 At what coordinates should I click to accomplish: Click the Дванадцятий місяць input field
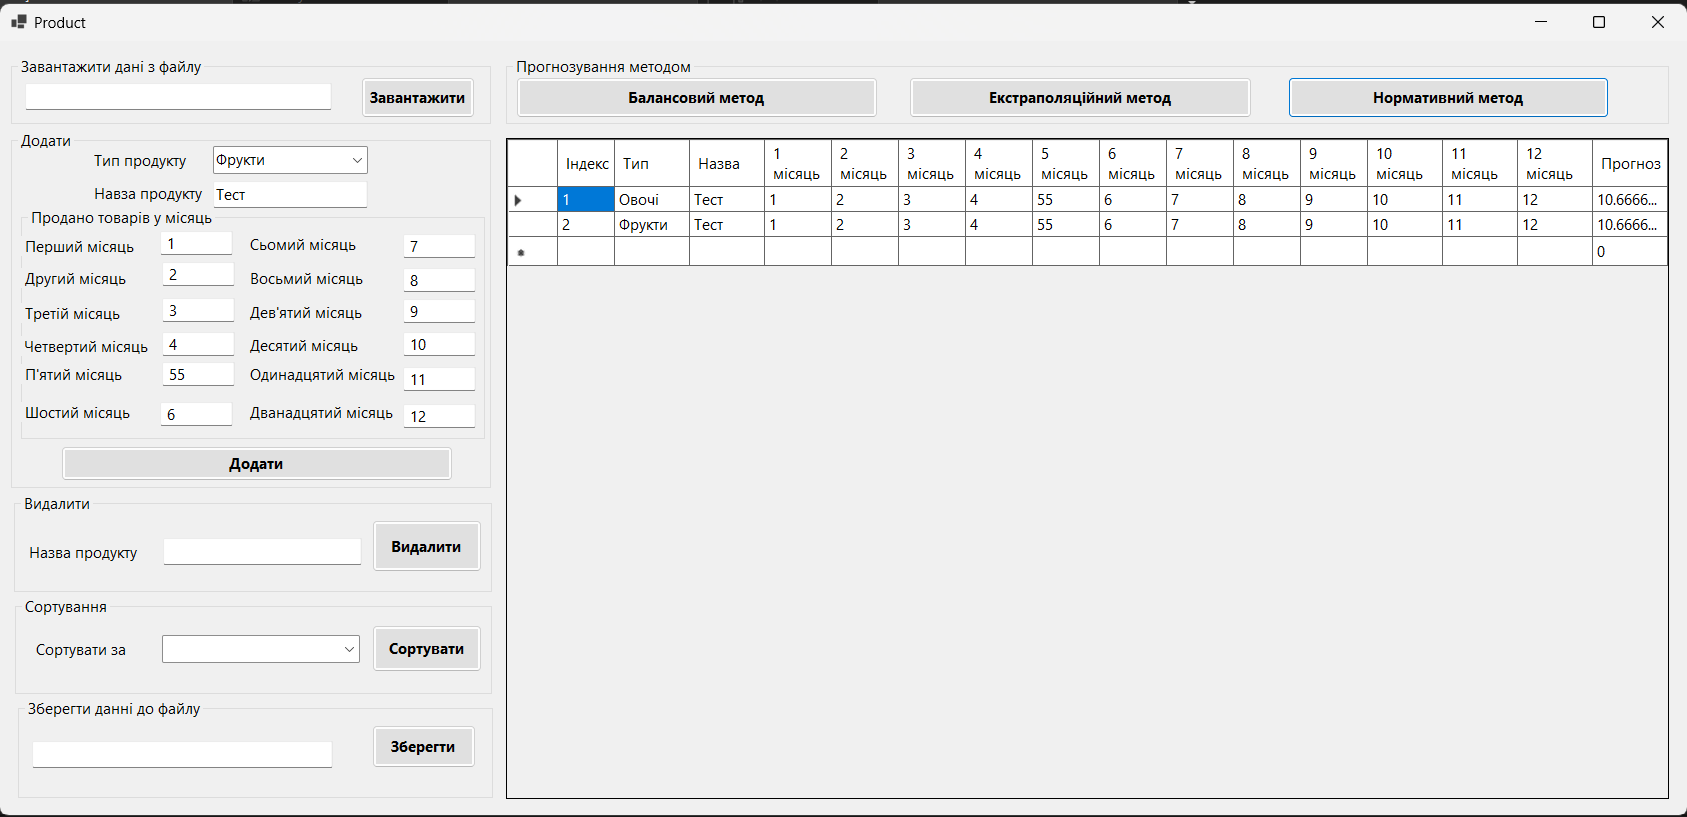[x=439, y=416]
